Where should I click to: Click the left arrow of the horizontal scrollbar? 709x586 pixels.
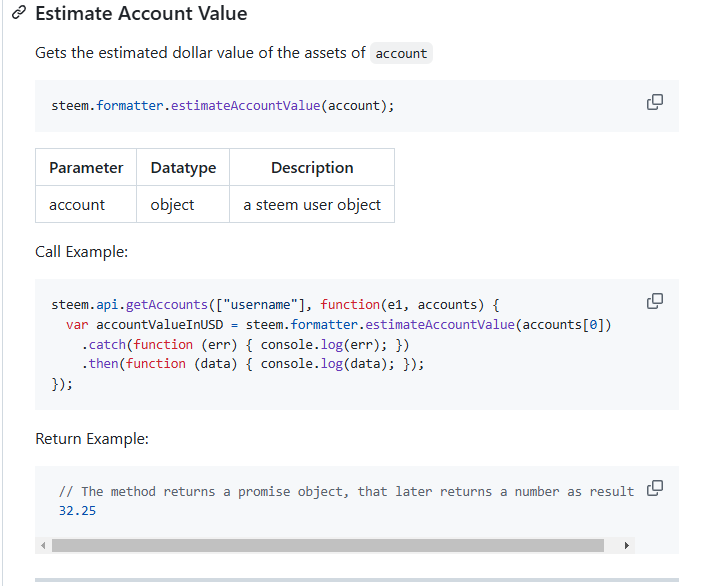coord(43,545)
